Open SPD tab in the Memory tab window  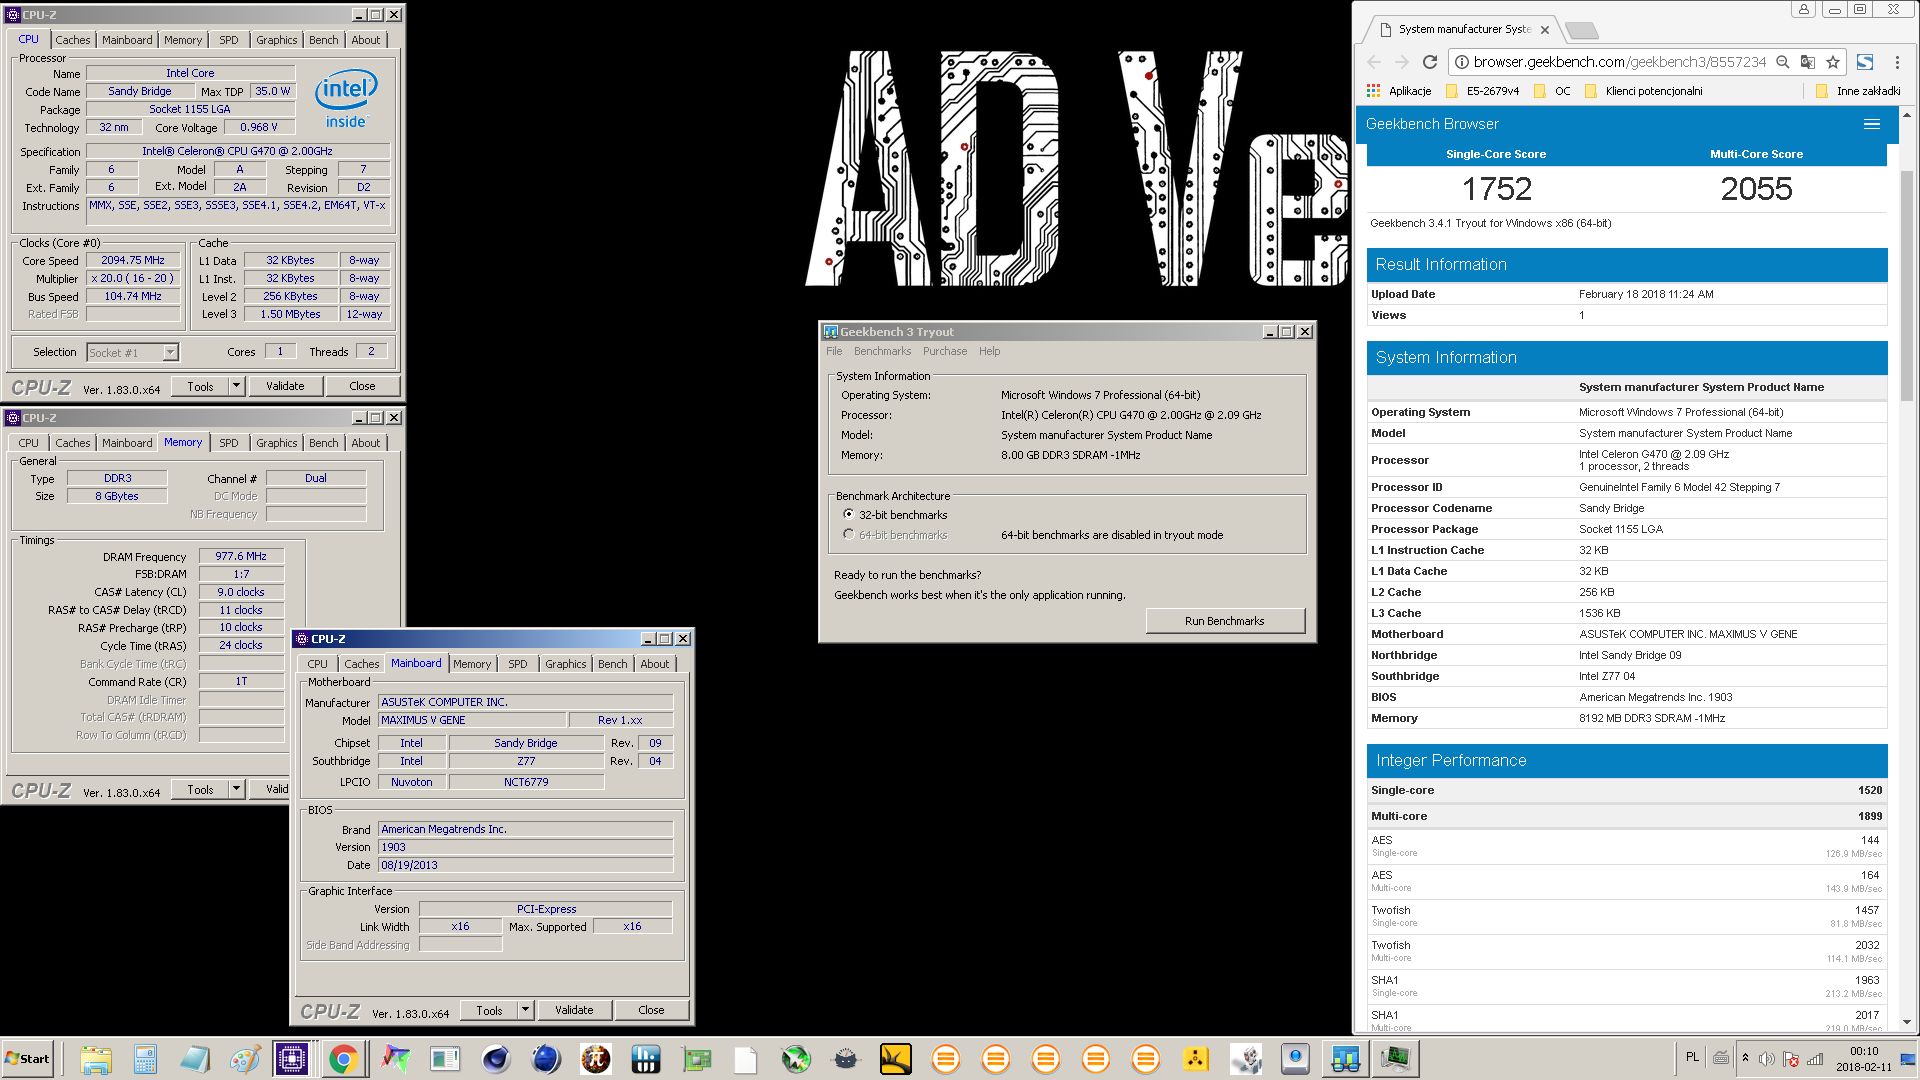tap(229, 443)
